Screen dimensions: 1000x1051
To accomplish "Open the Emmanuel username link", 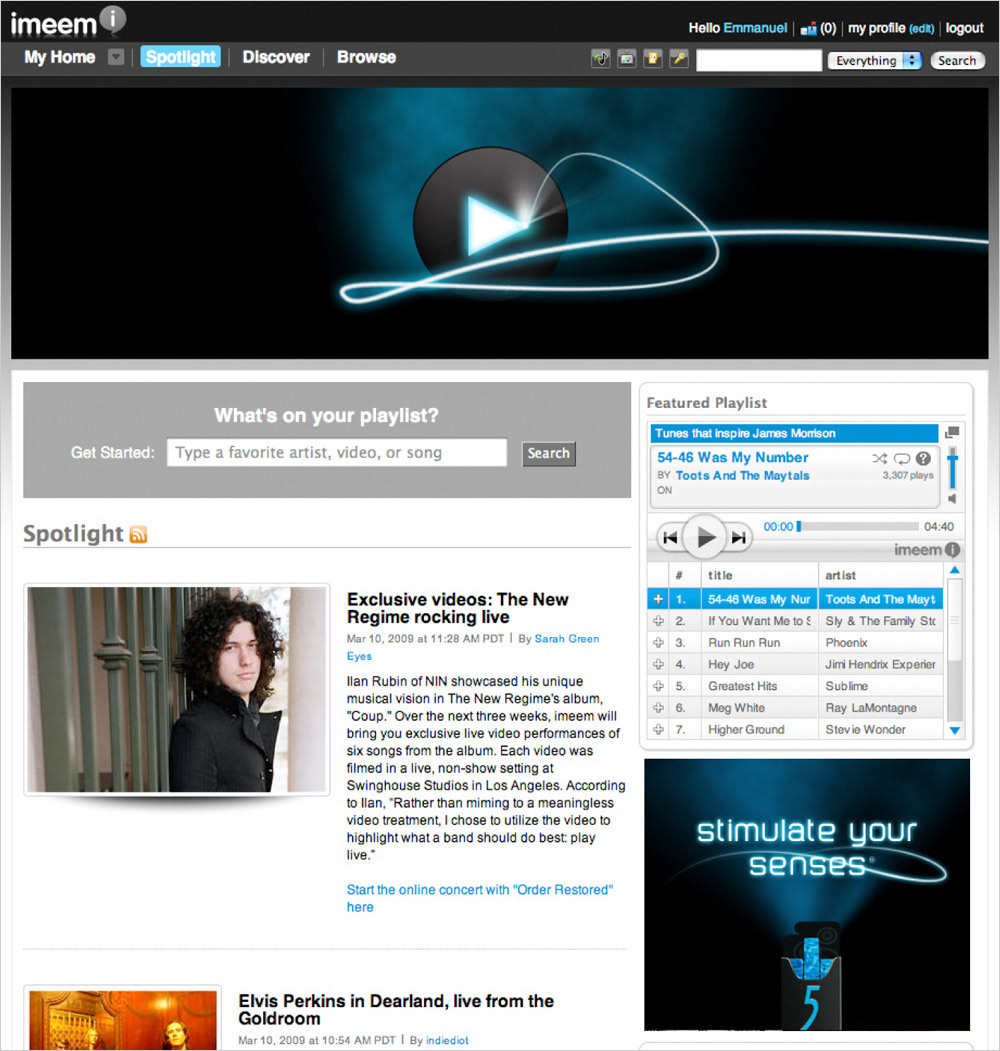I will point(755,28).
